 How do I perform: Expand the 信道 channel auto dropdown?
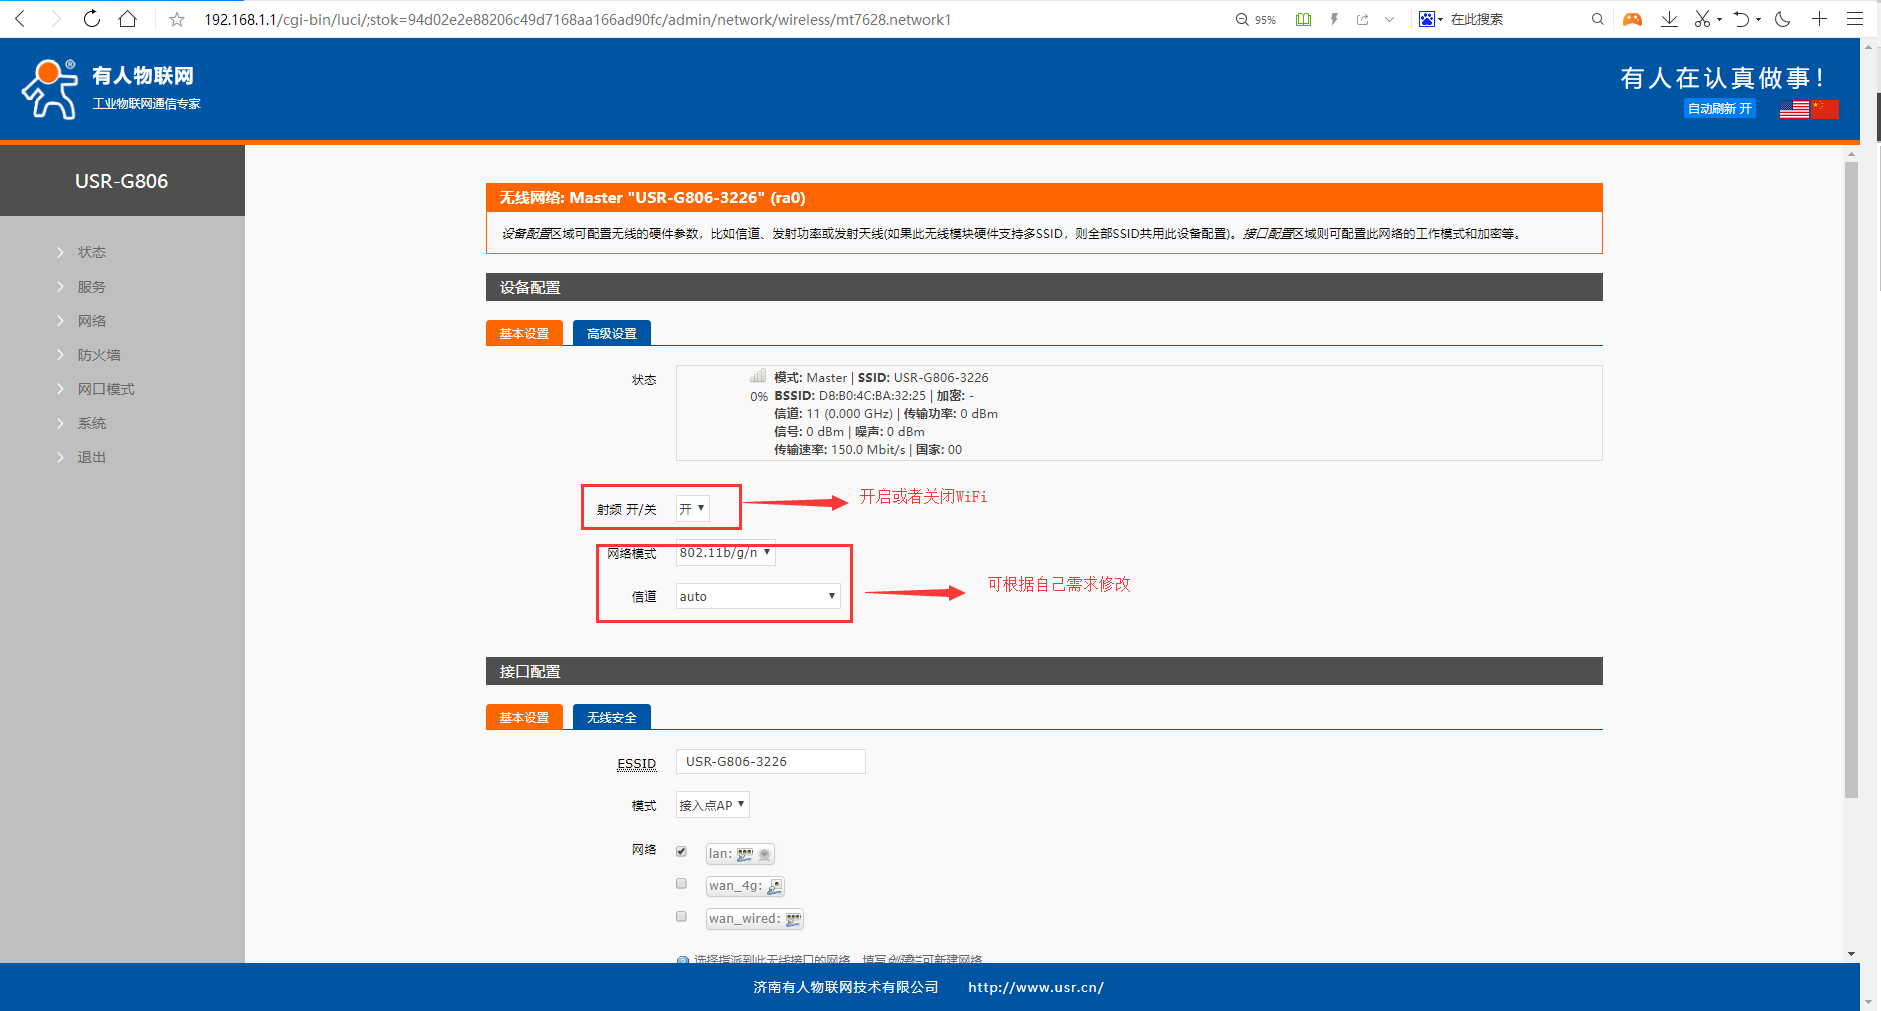[x=758, y=596]
